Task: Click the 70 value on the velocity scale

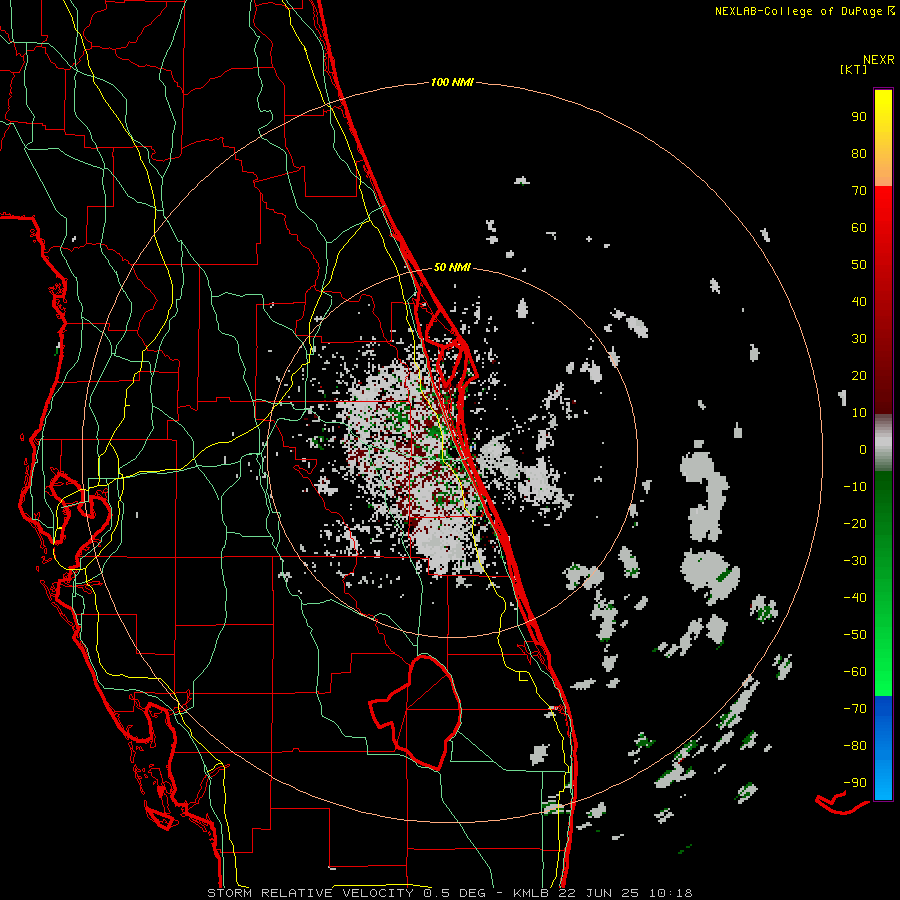Action: tap(859, 191)
